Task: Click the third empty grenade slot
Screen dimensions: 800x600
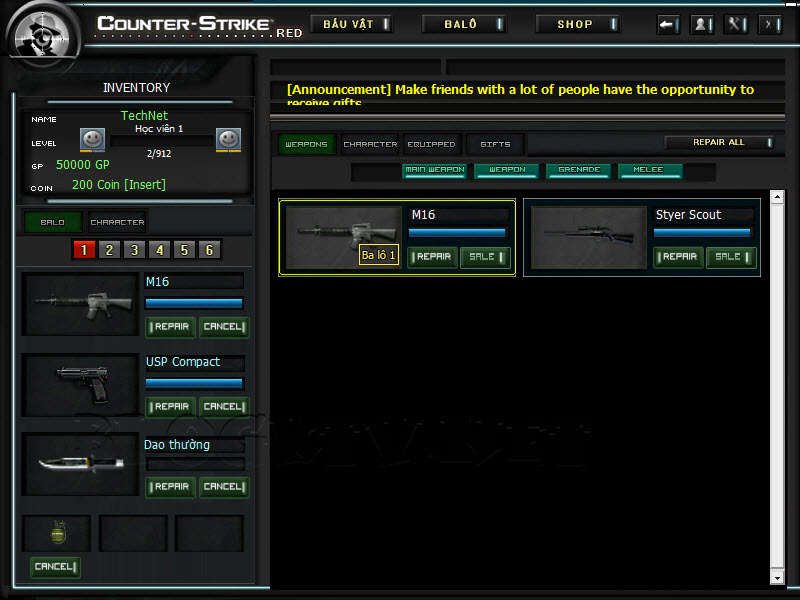Action: pos(209,533)
